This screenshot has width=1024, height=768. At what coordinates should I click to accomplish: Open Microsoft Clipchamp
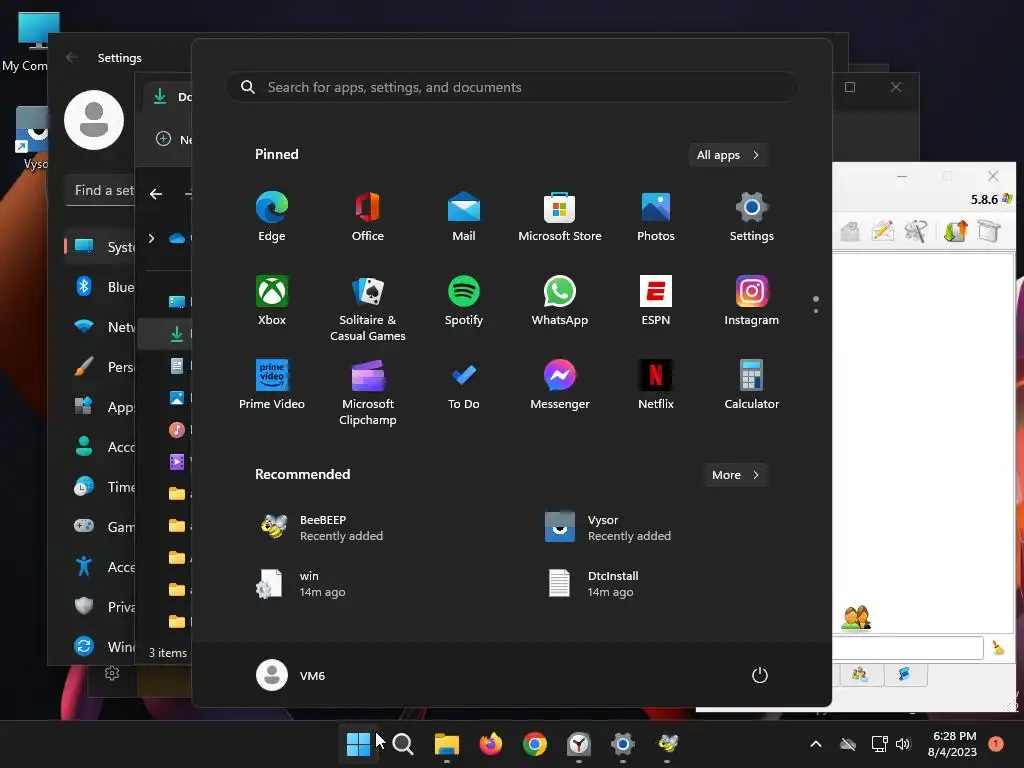pos(368,392)
